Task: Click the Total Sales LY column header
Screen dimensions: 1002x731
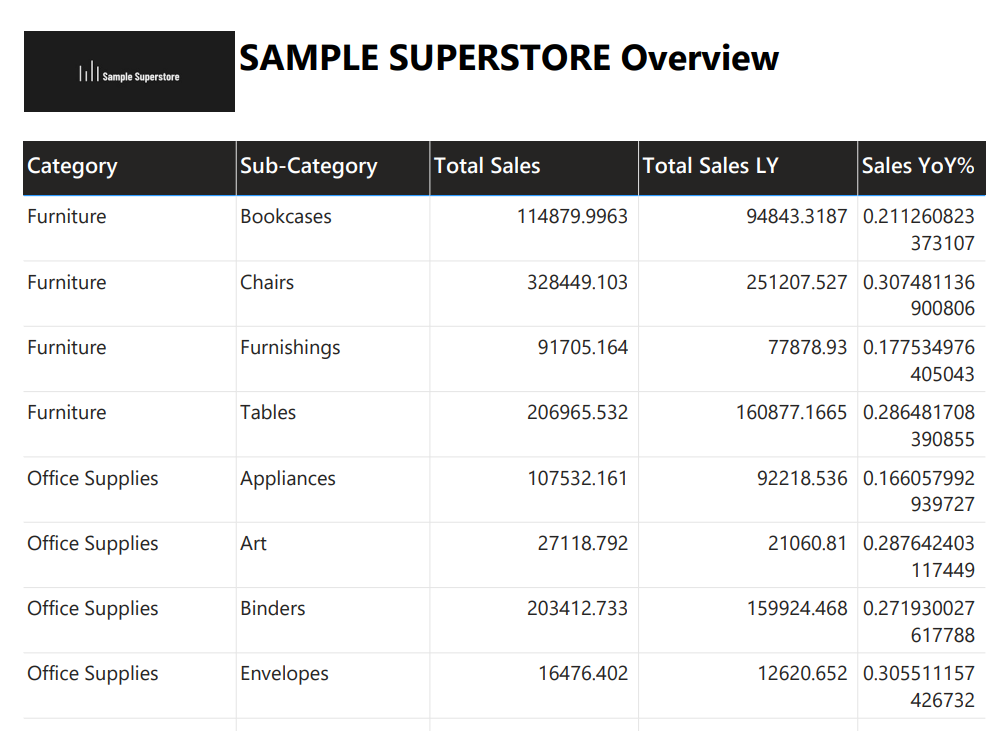Action: pos(710,167)
